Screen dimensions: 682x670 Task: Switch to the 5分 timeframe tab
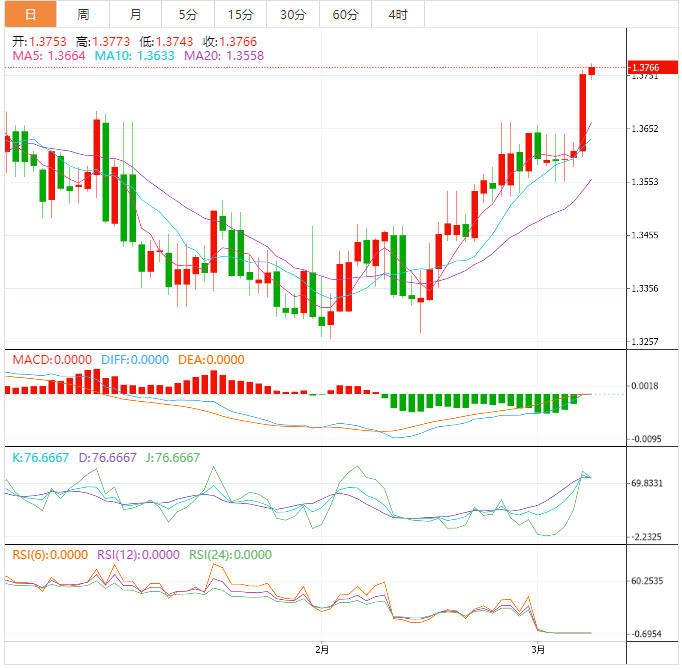pyautogui.click(x=188, y=14)
